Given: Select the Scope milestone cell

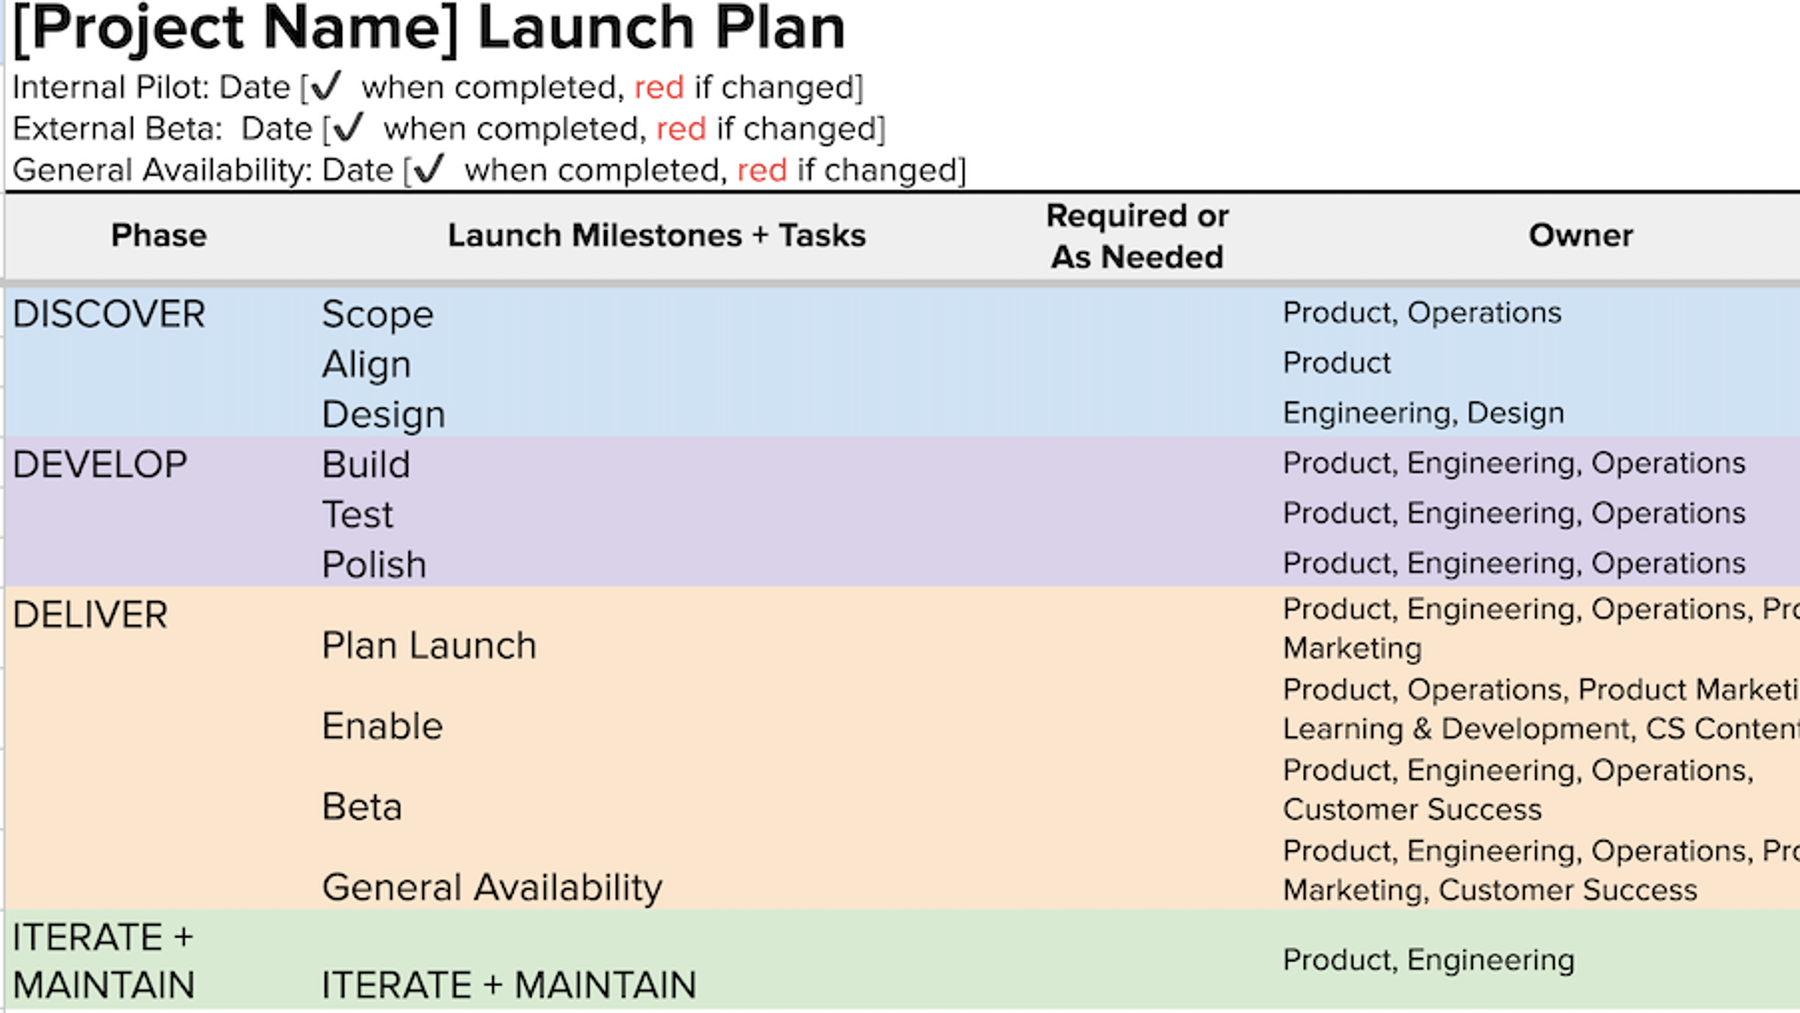Looking at the screenshot, I should click(377, 314).
